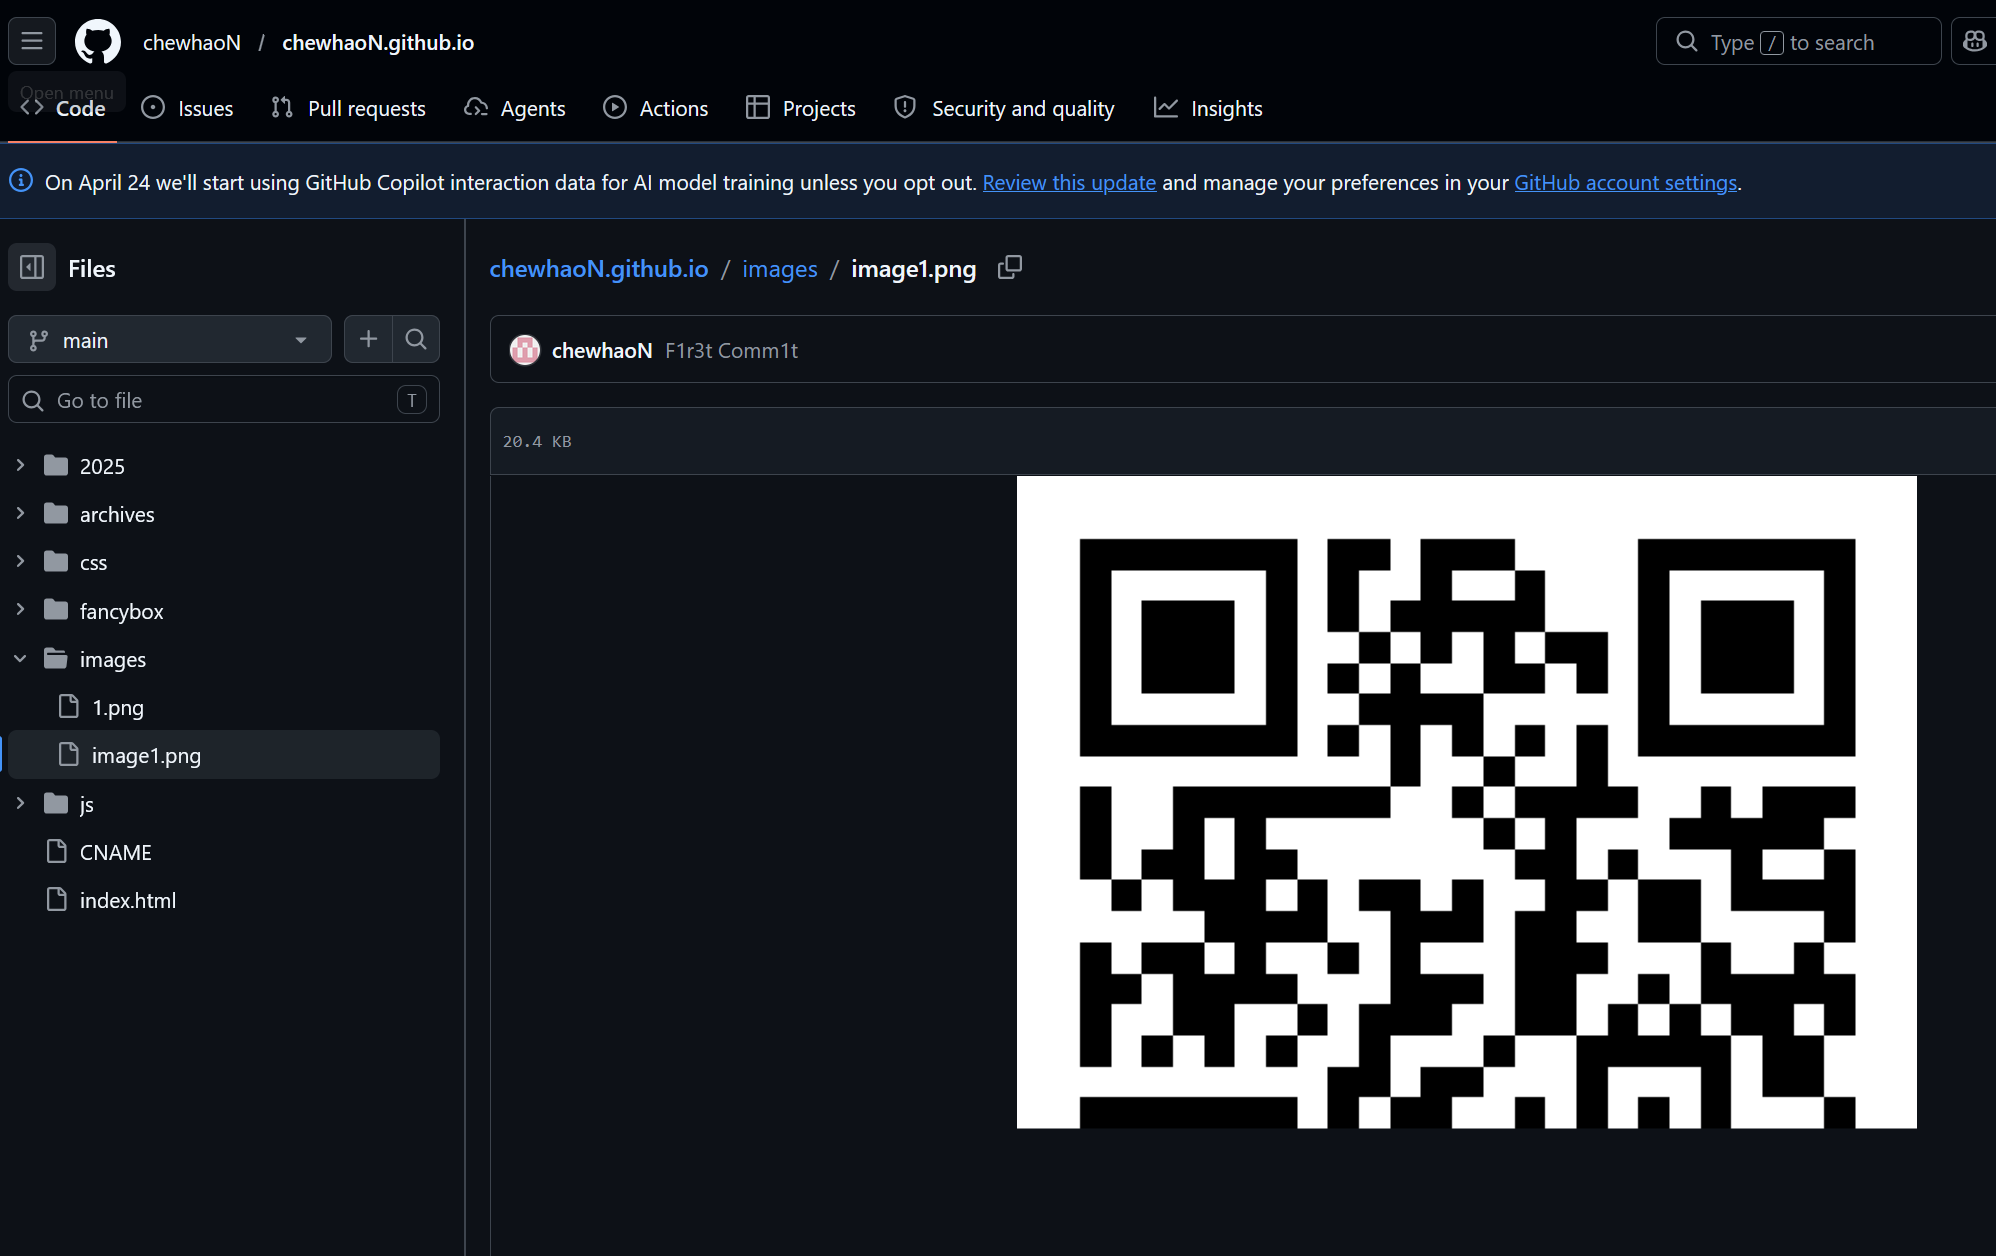This screenshot has height=1256, width=1996.
Task: Expand the archives folder chevron
Action: point(20,514)
